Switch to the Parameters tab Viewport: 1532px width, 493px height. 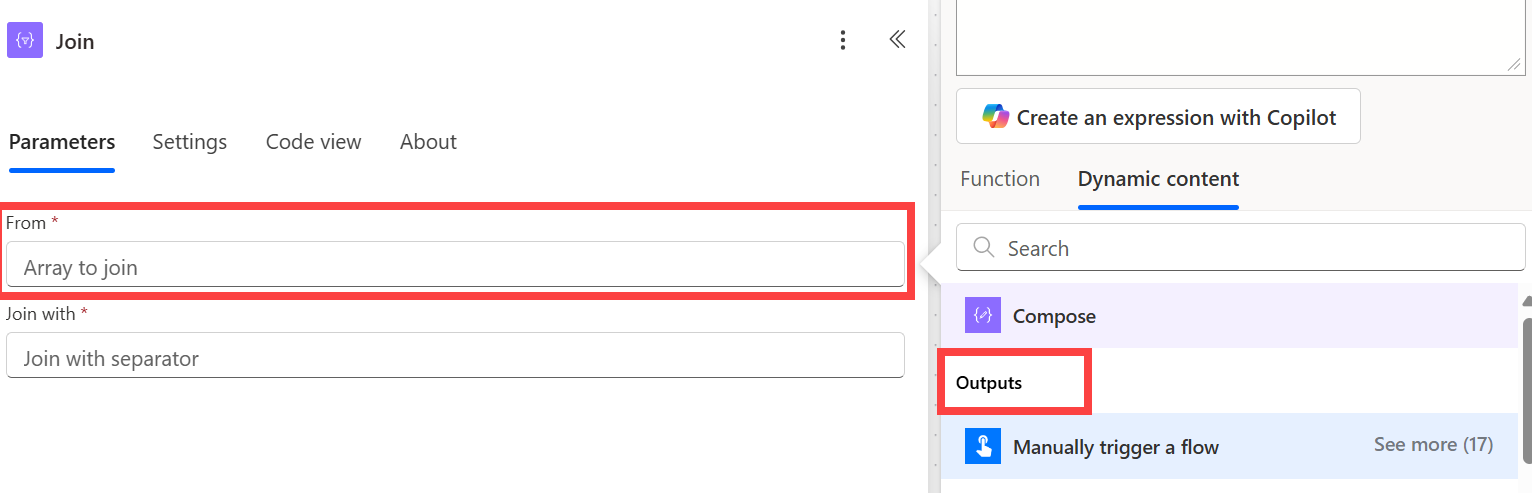click(x=62, y=142)
